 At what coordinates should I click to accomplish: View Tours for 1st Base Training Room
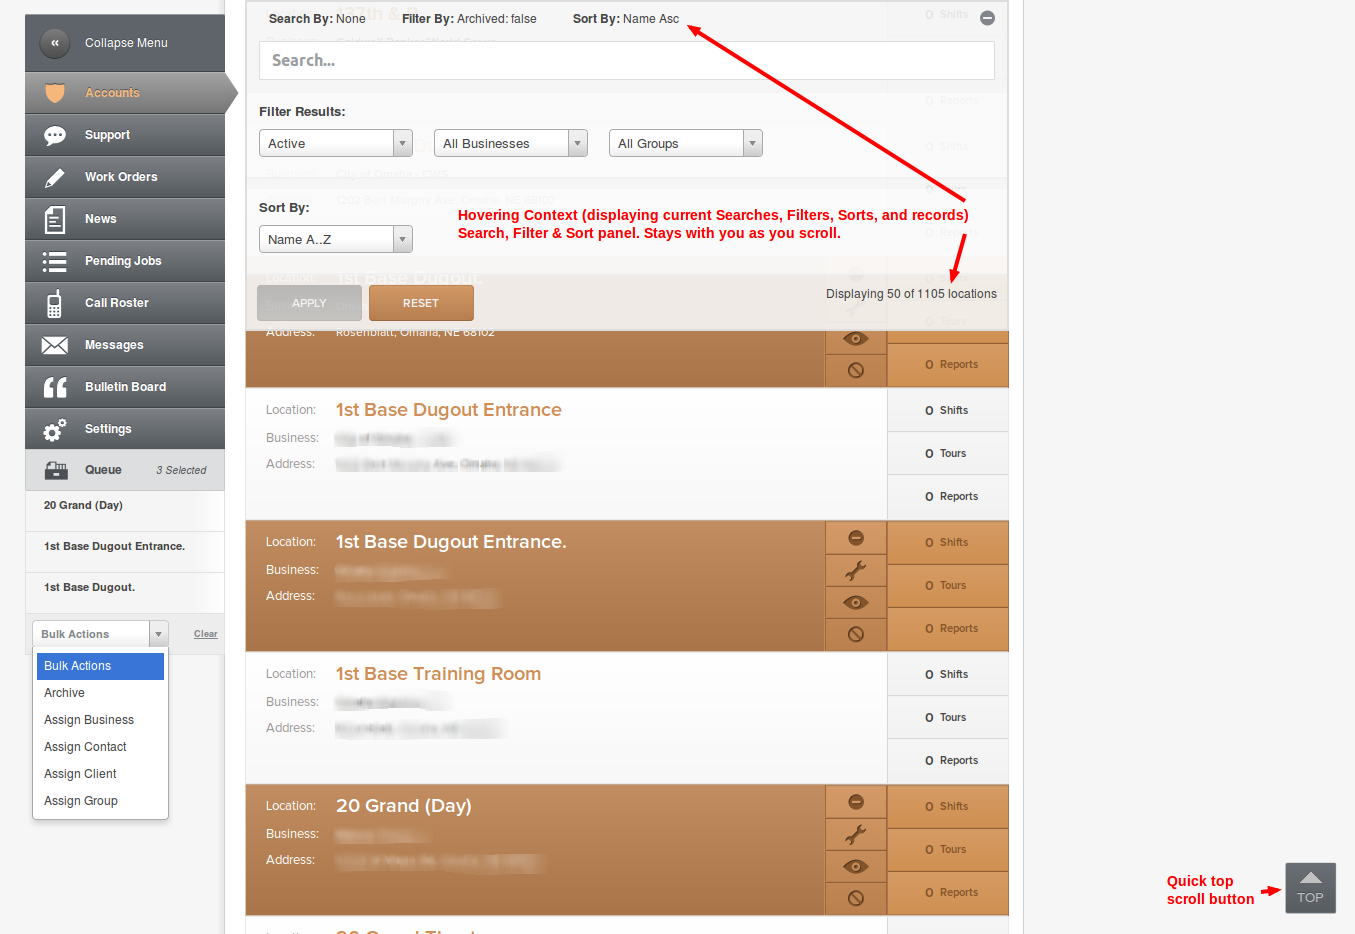coord(948,717)
